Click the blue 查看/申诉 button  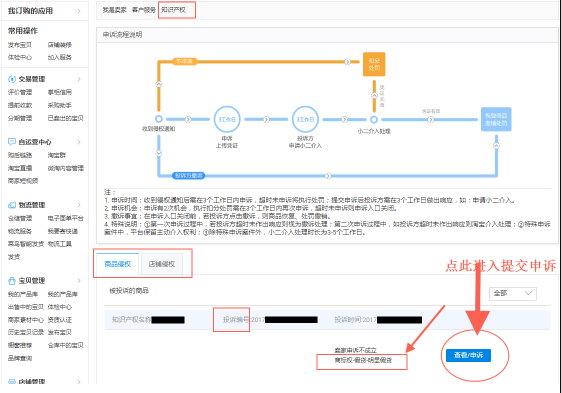pos(468,355)
